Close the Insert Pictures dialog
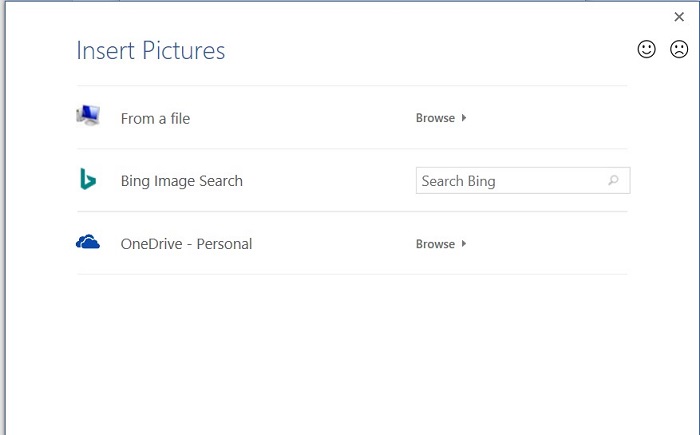 tap(680, 17)
